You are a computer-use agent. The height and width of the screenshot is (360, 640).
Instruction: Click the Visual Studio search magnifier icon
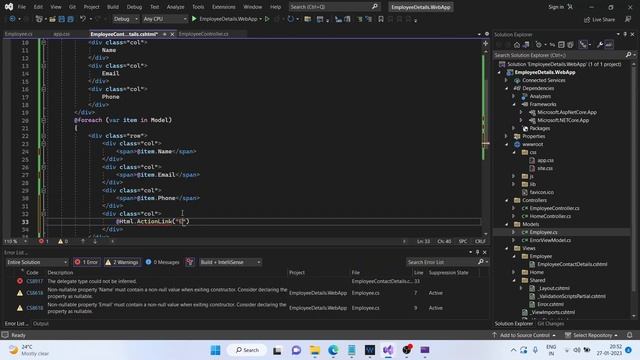coord(375,7)
